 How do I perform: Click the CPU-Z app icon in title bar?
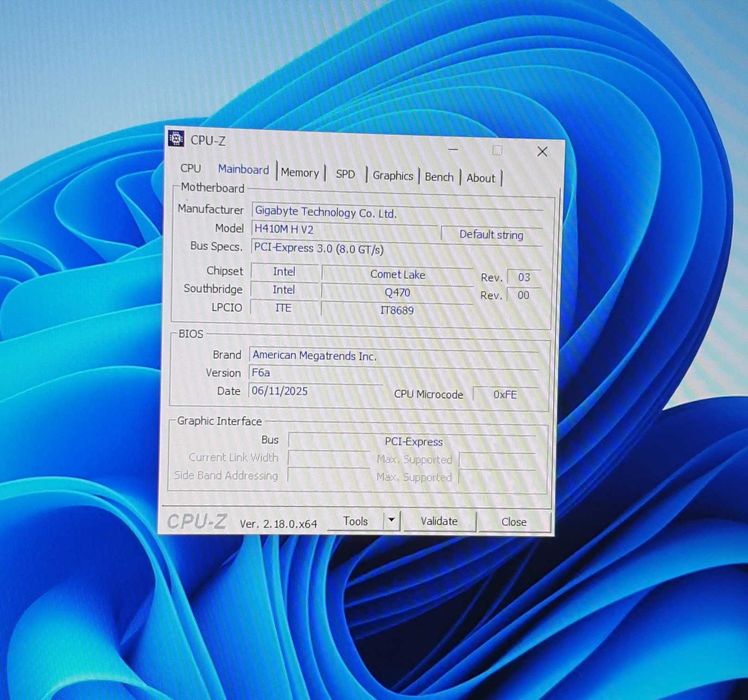coord(176,138)
